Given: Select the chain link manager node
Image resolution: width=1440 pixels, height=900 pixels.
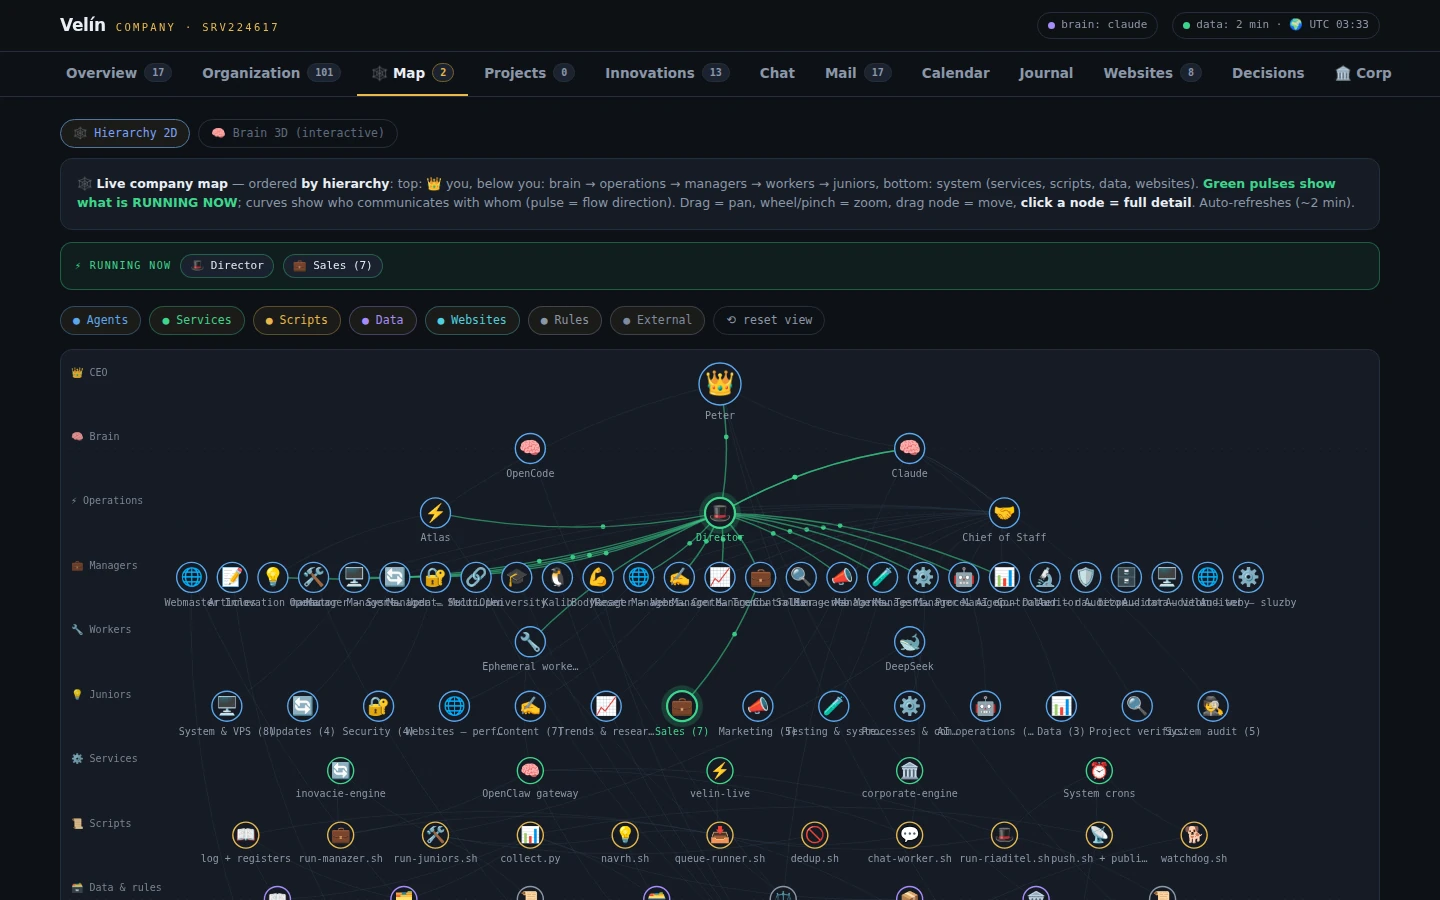Looking at the screenshot, I should pyautogui.click(x=476, y=577).
